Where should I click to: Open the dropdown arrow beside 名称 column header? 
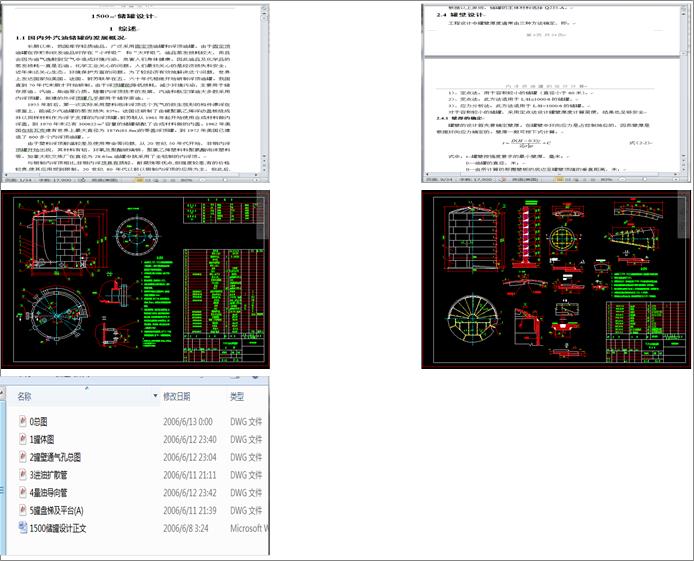[155, 396]
